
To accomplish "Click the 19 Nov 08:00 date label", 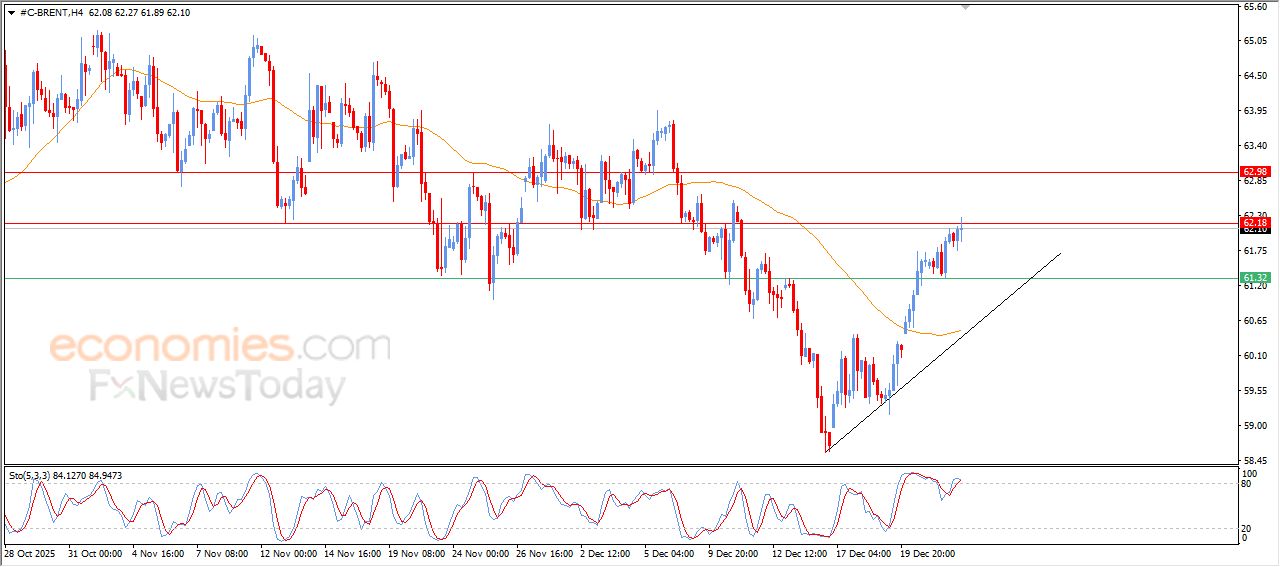I will tap(417, 553).
